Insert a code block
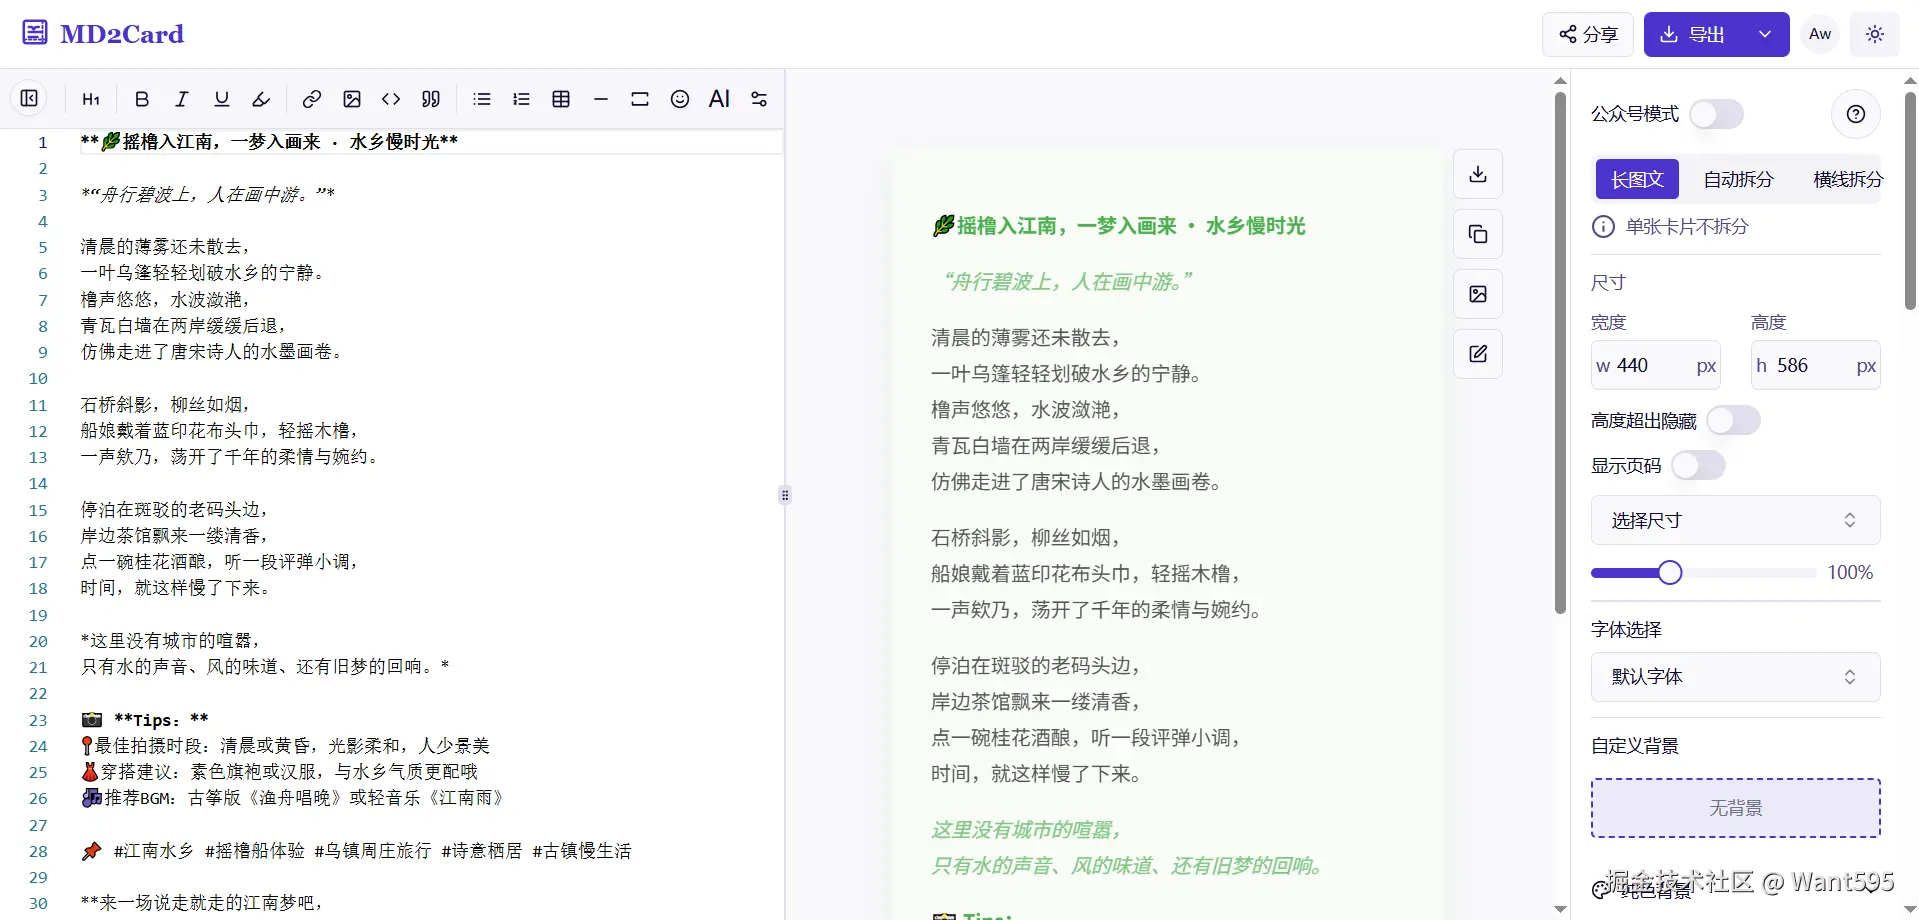The height and width of the screenshot is (920, 1919). [x=391, y=99]
